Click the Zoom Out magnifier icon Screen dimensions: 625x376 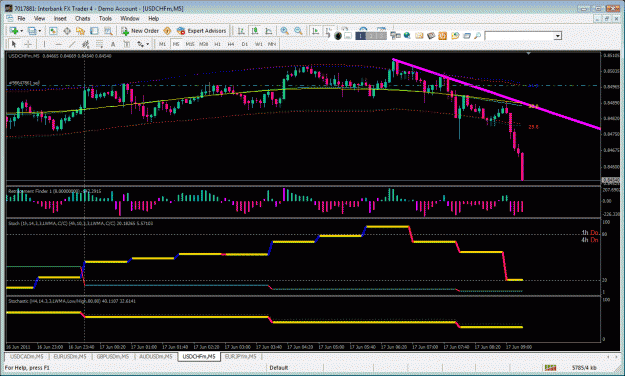pos(298,31)
